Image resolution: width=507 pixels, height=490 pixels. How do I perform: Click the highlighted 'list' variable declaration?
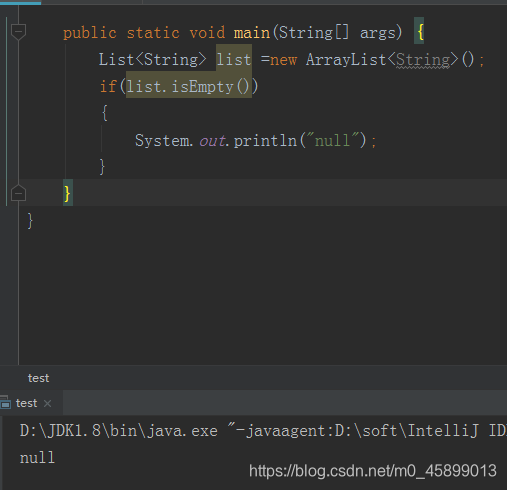coord(234,60)
